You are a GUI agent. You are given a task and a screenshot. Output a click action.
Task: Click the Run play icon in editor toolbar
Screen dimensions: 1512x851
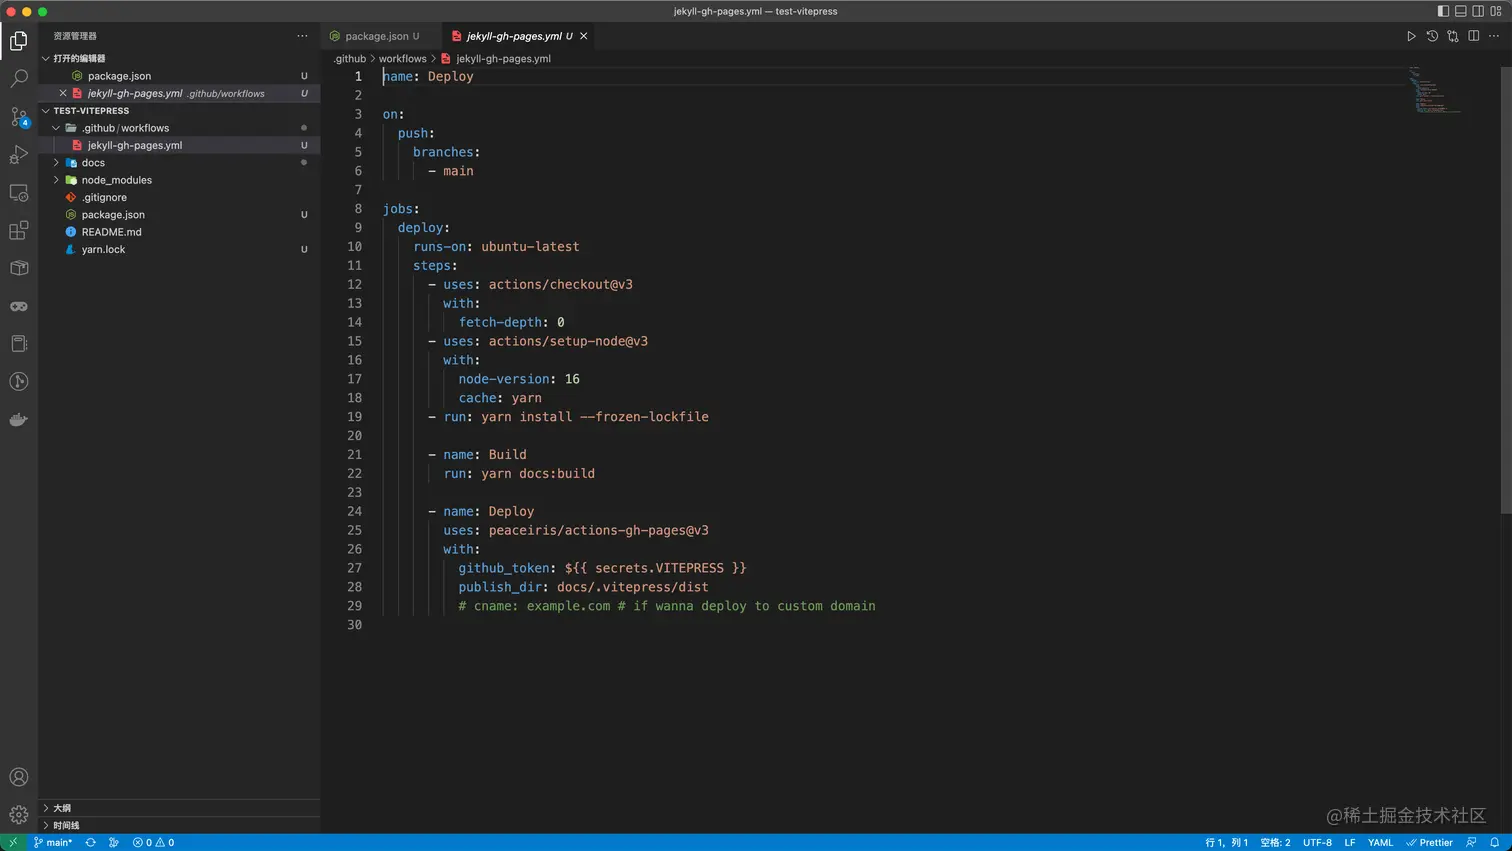1411,36
